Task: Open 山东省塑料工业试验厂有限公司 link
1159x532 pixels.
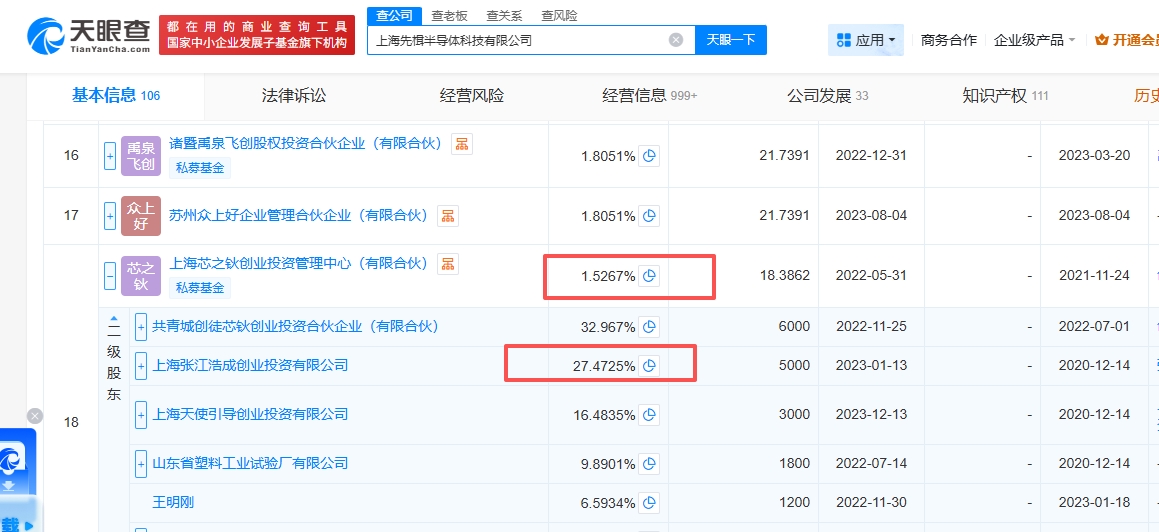Action: point(250,464)
